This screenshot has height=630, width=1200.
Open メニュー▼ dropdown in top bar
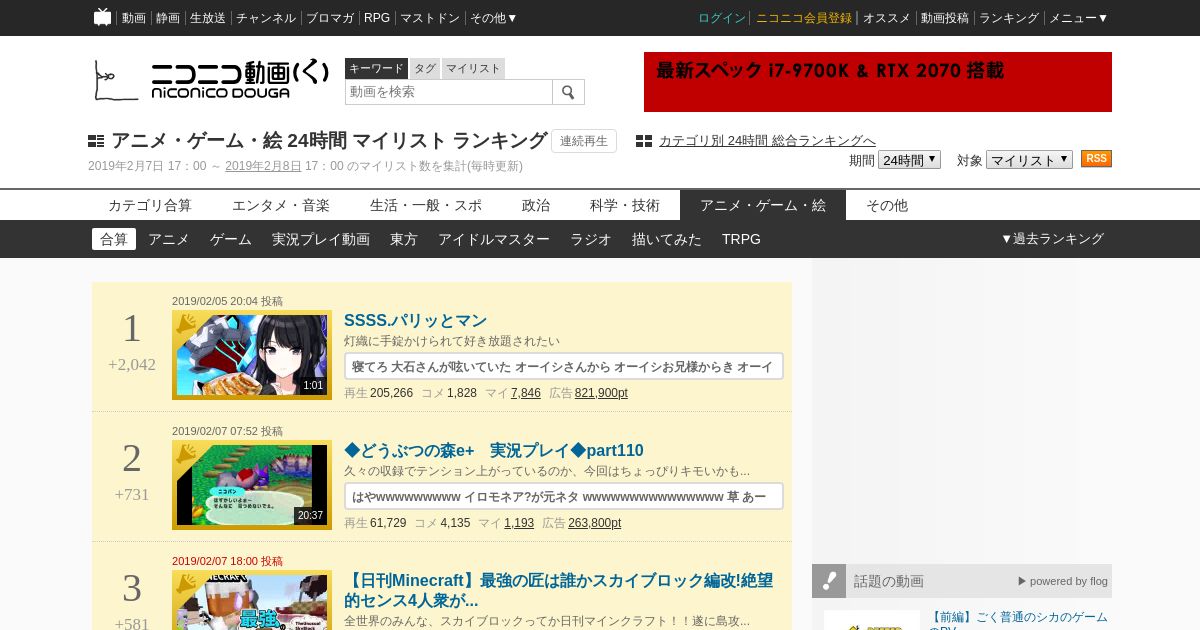click(1078, 18)
